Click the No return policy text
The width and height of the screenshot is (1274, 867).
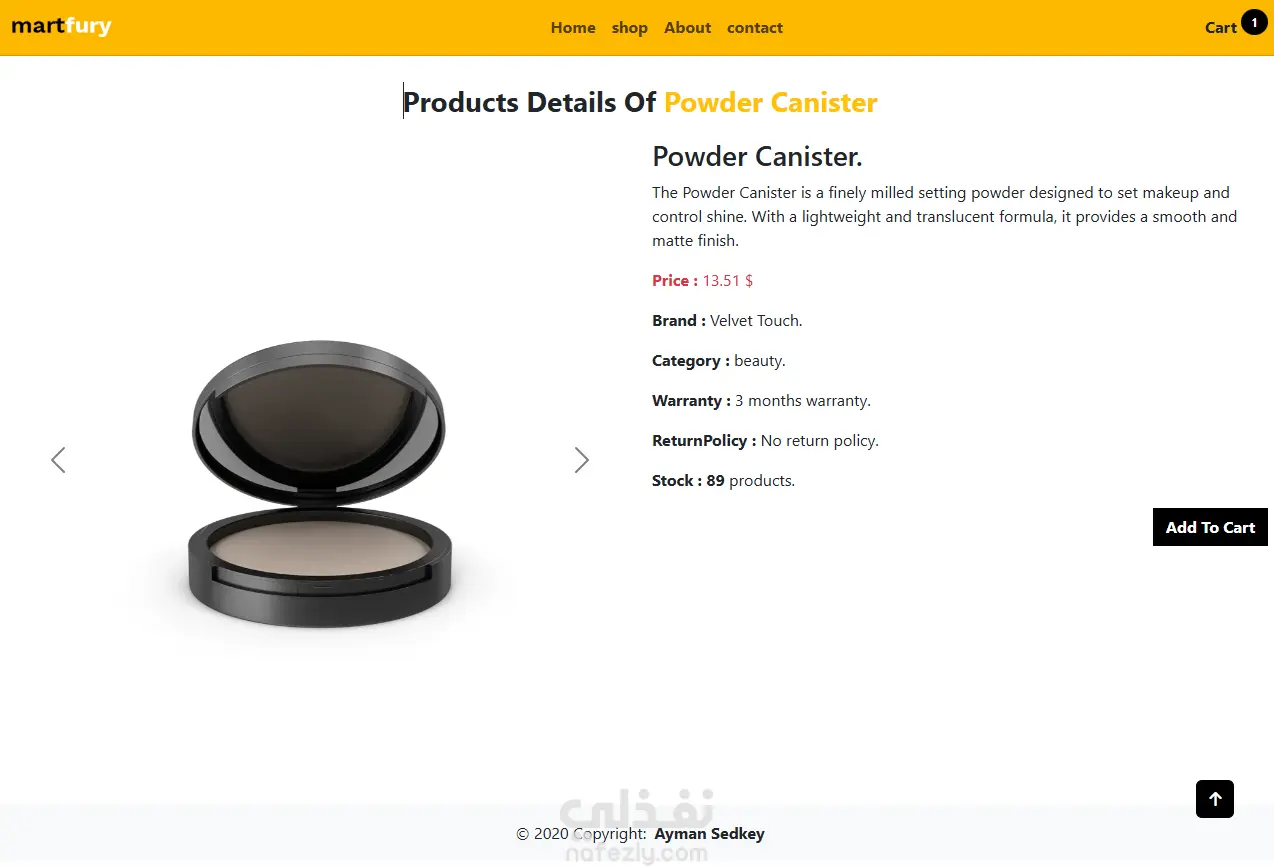coord(820,441)
